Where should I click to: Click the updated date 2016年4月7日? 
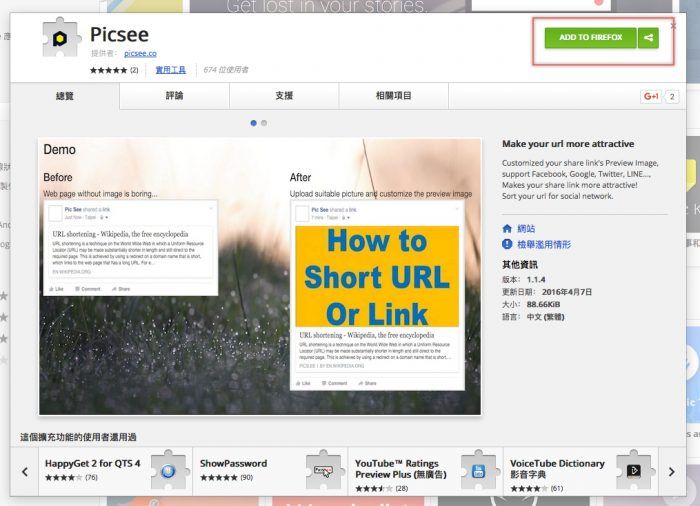(x=567, y=292)
